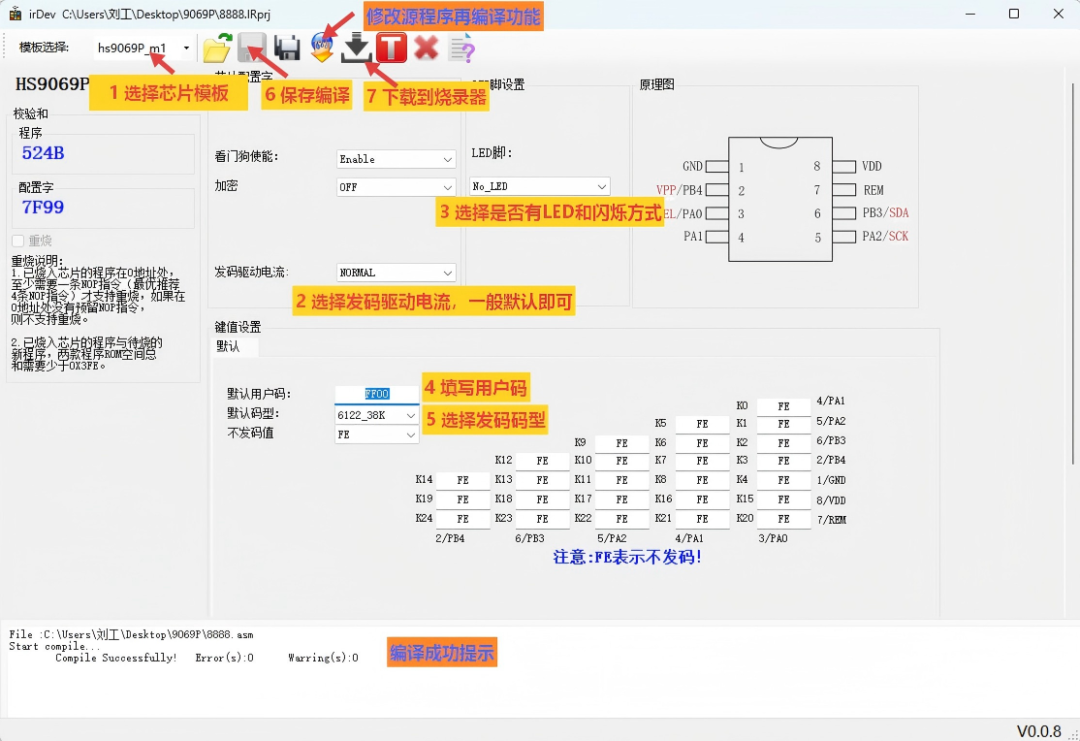Open the 默认码型 6122_38K dropdown
Image resolution: width=1080 pixels, height=741 pixels.
tap(377, 415)
